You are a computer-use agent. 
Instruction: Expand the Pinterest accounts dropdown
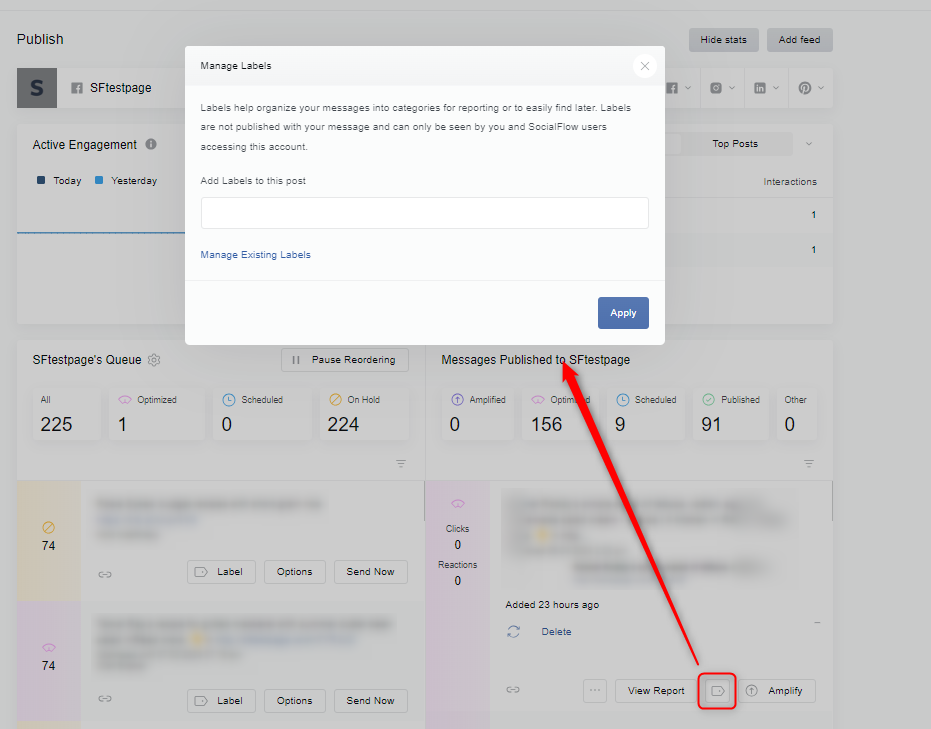(x=810, y=88)
